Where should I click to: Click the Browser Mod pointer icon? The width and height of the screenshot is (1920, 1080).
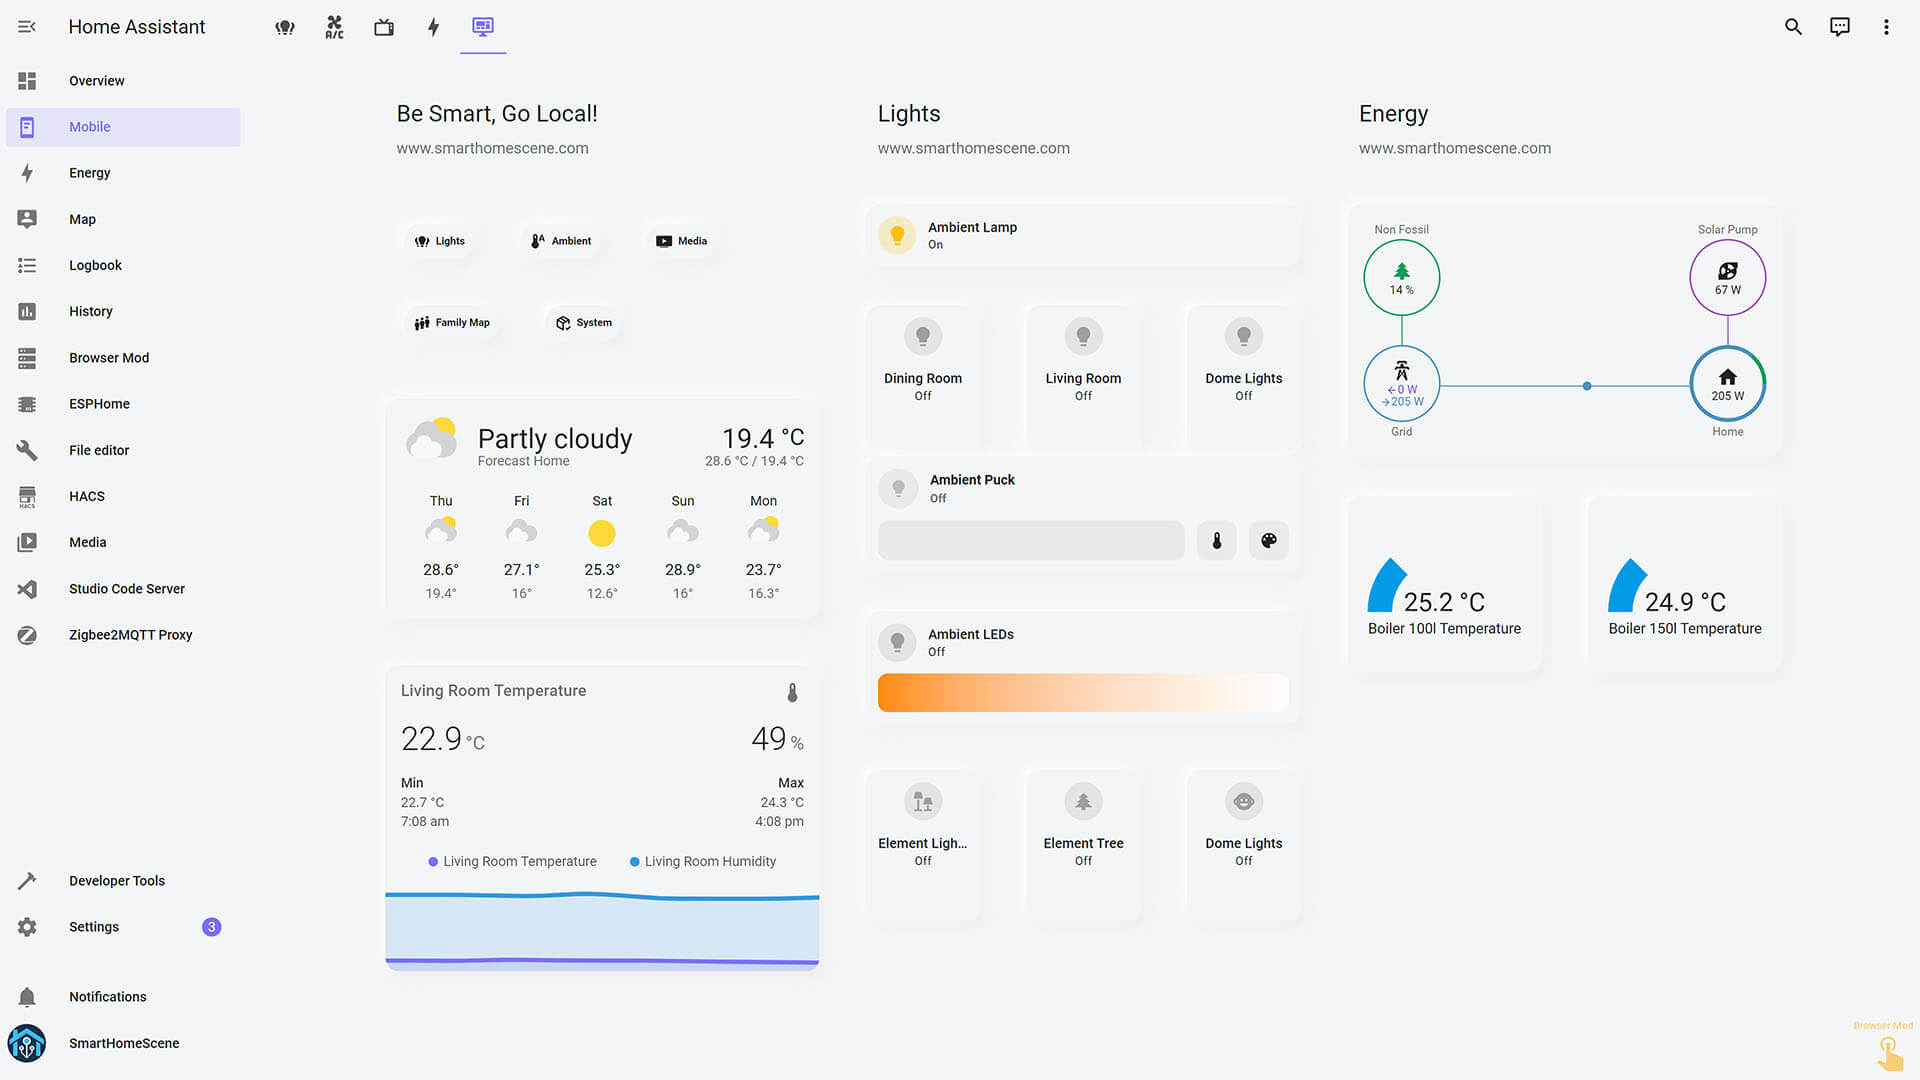pos(1889,1053)
